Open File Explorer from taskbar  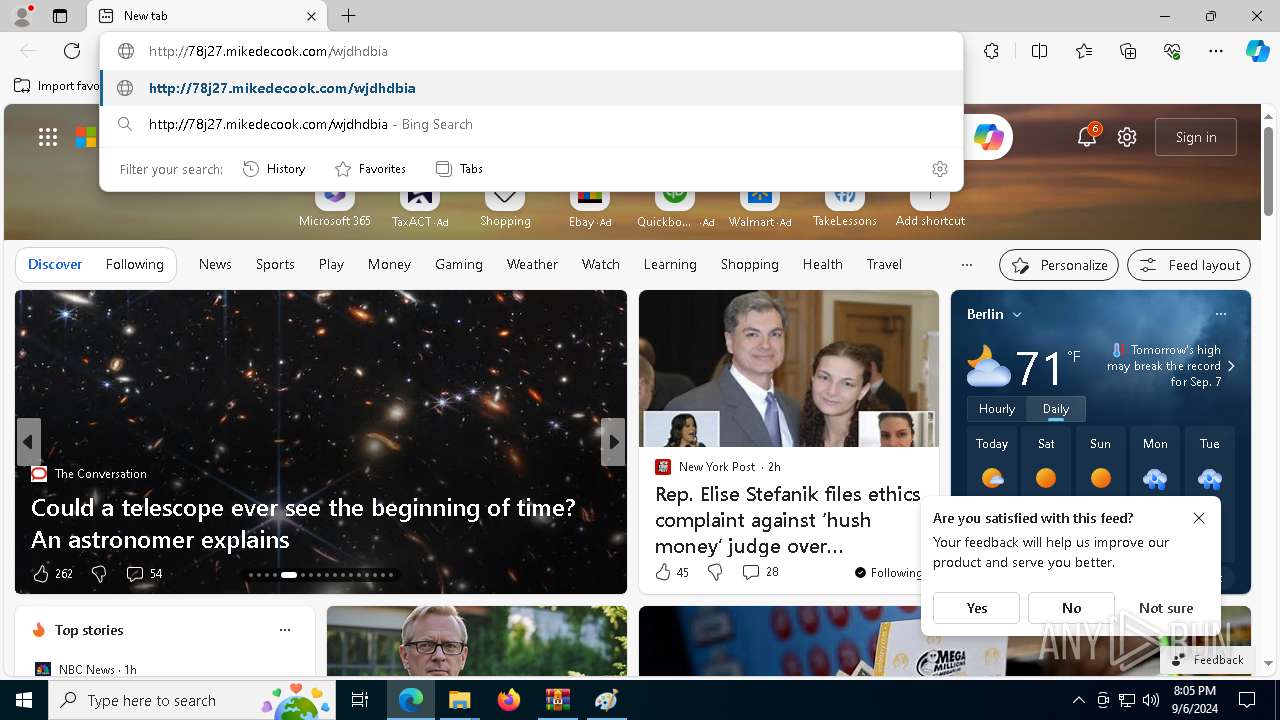[x=459, y=700]
